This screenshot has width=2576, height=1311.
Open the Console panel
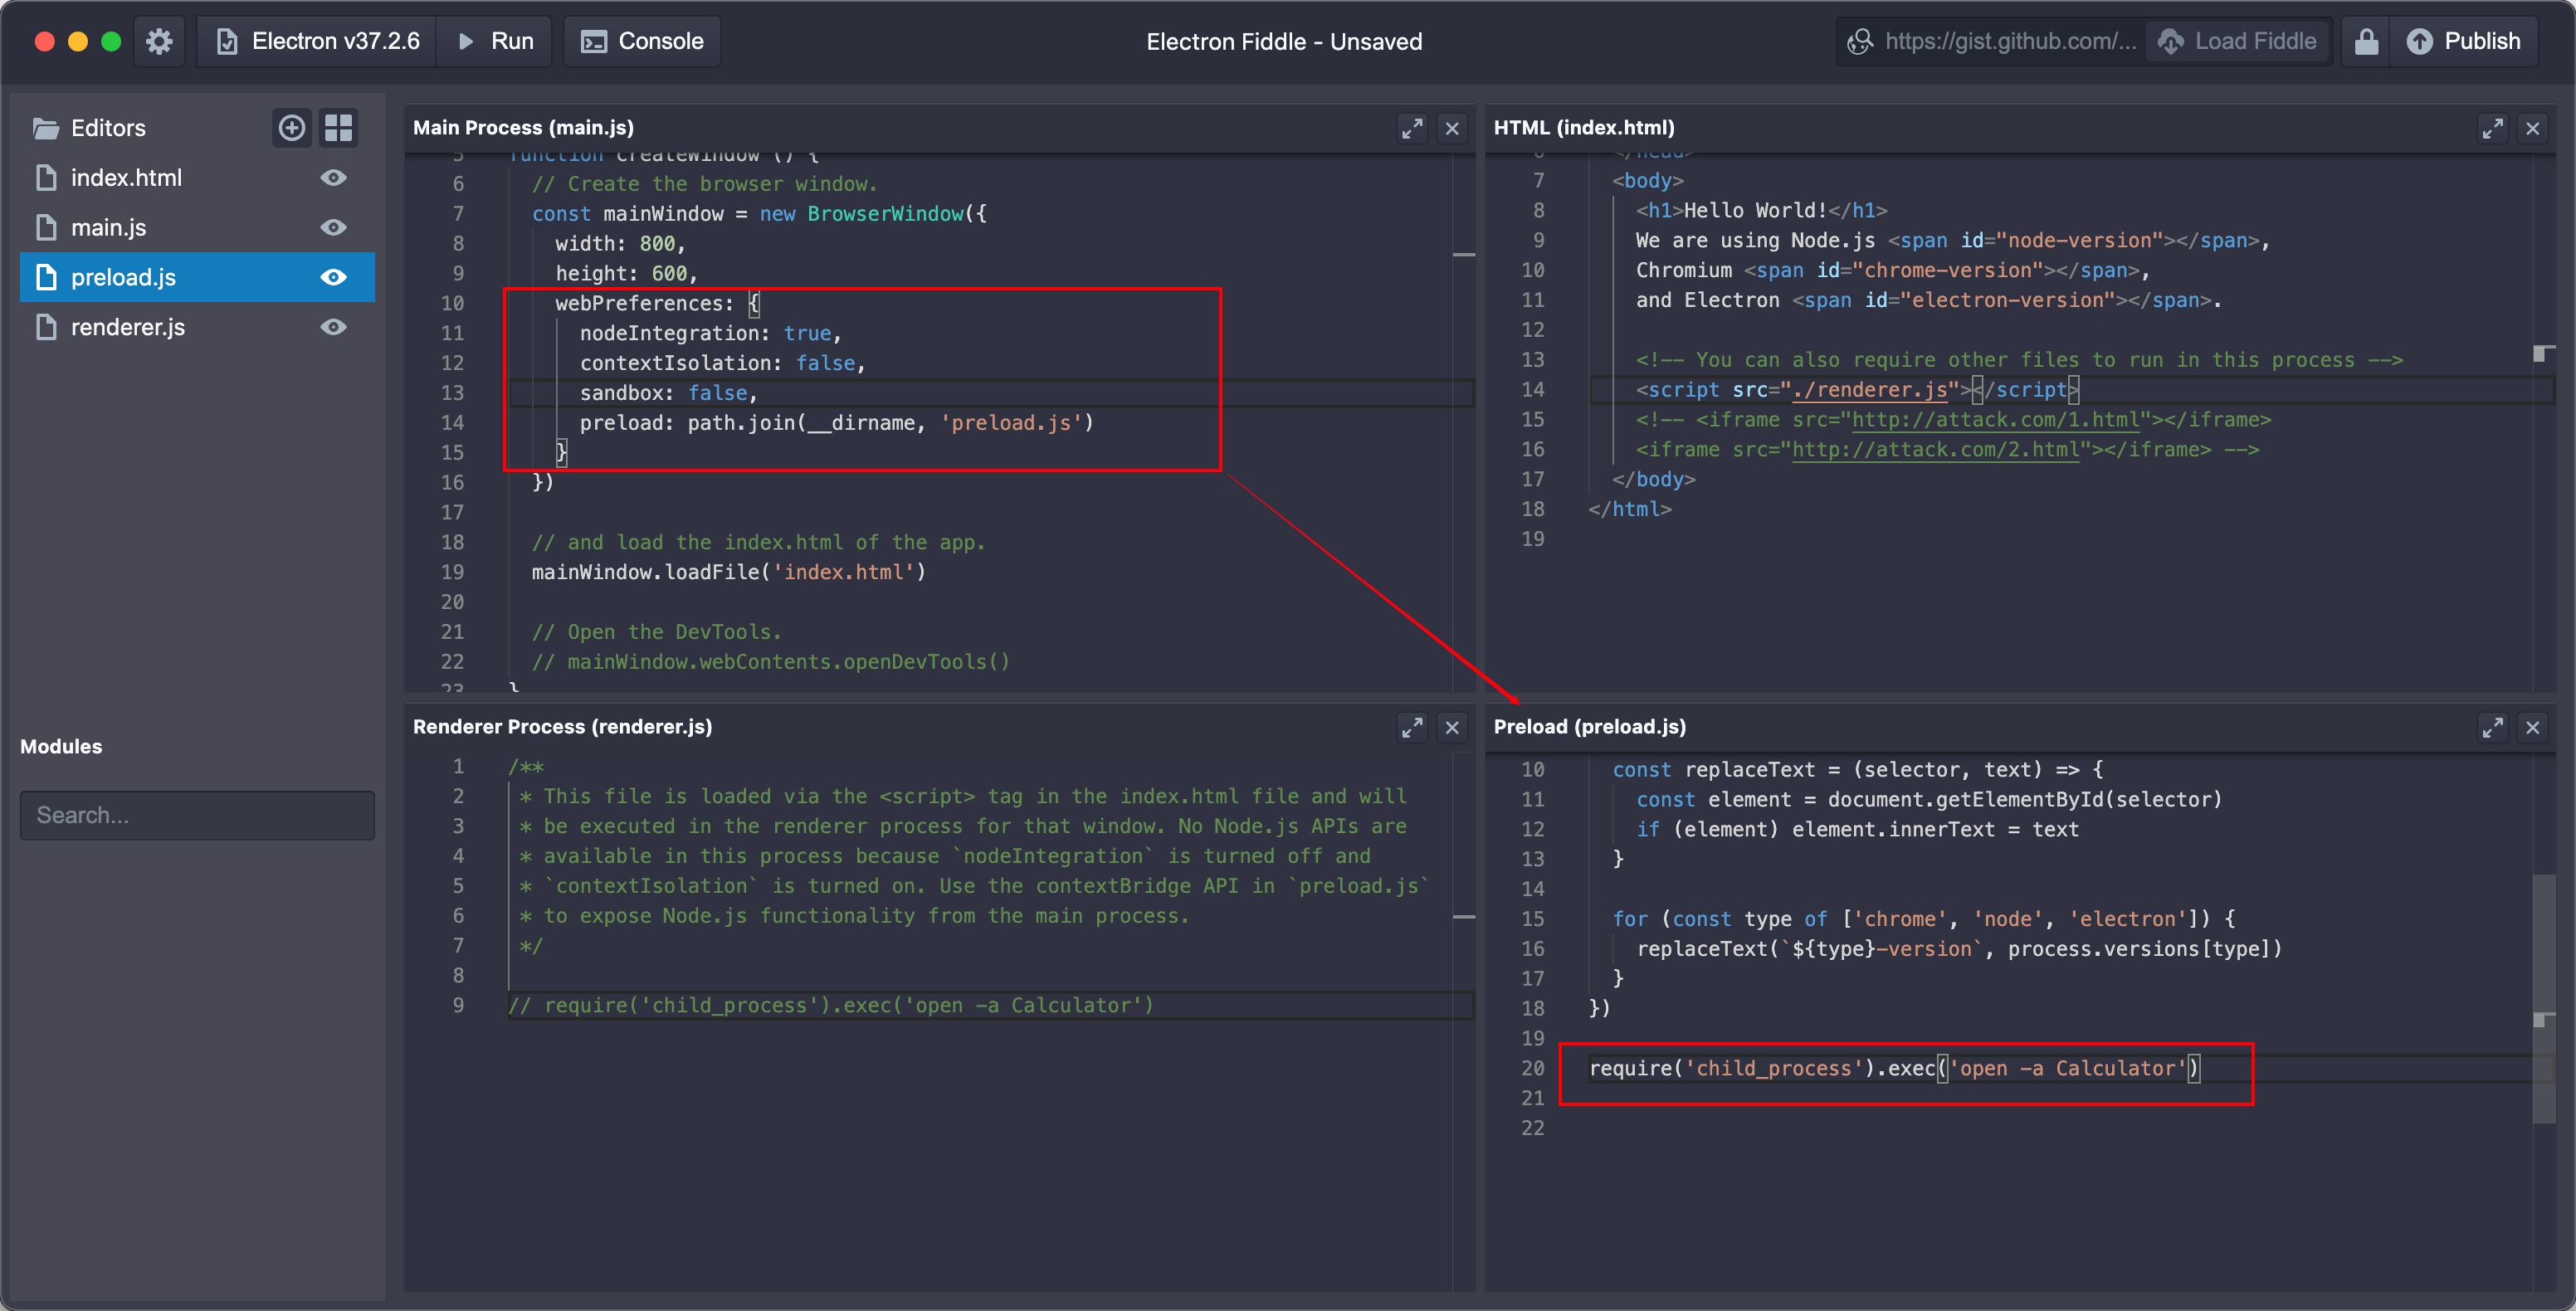642,41
